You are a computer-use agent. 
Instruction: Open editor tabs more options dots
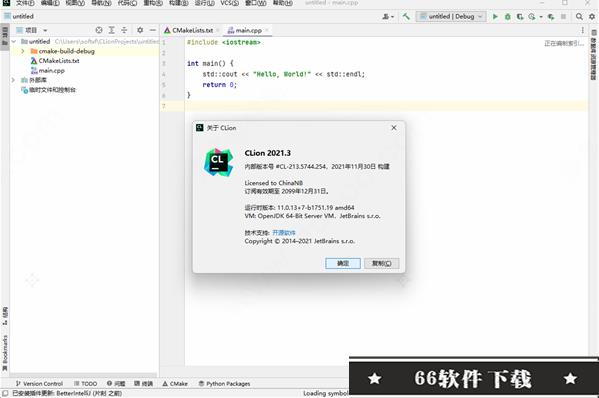pyautogui.click(x=583, y=30)
